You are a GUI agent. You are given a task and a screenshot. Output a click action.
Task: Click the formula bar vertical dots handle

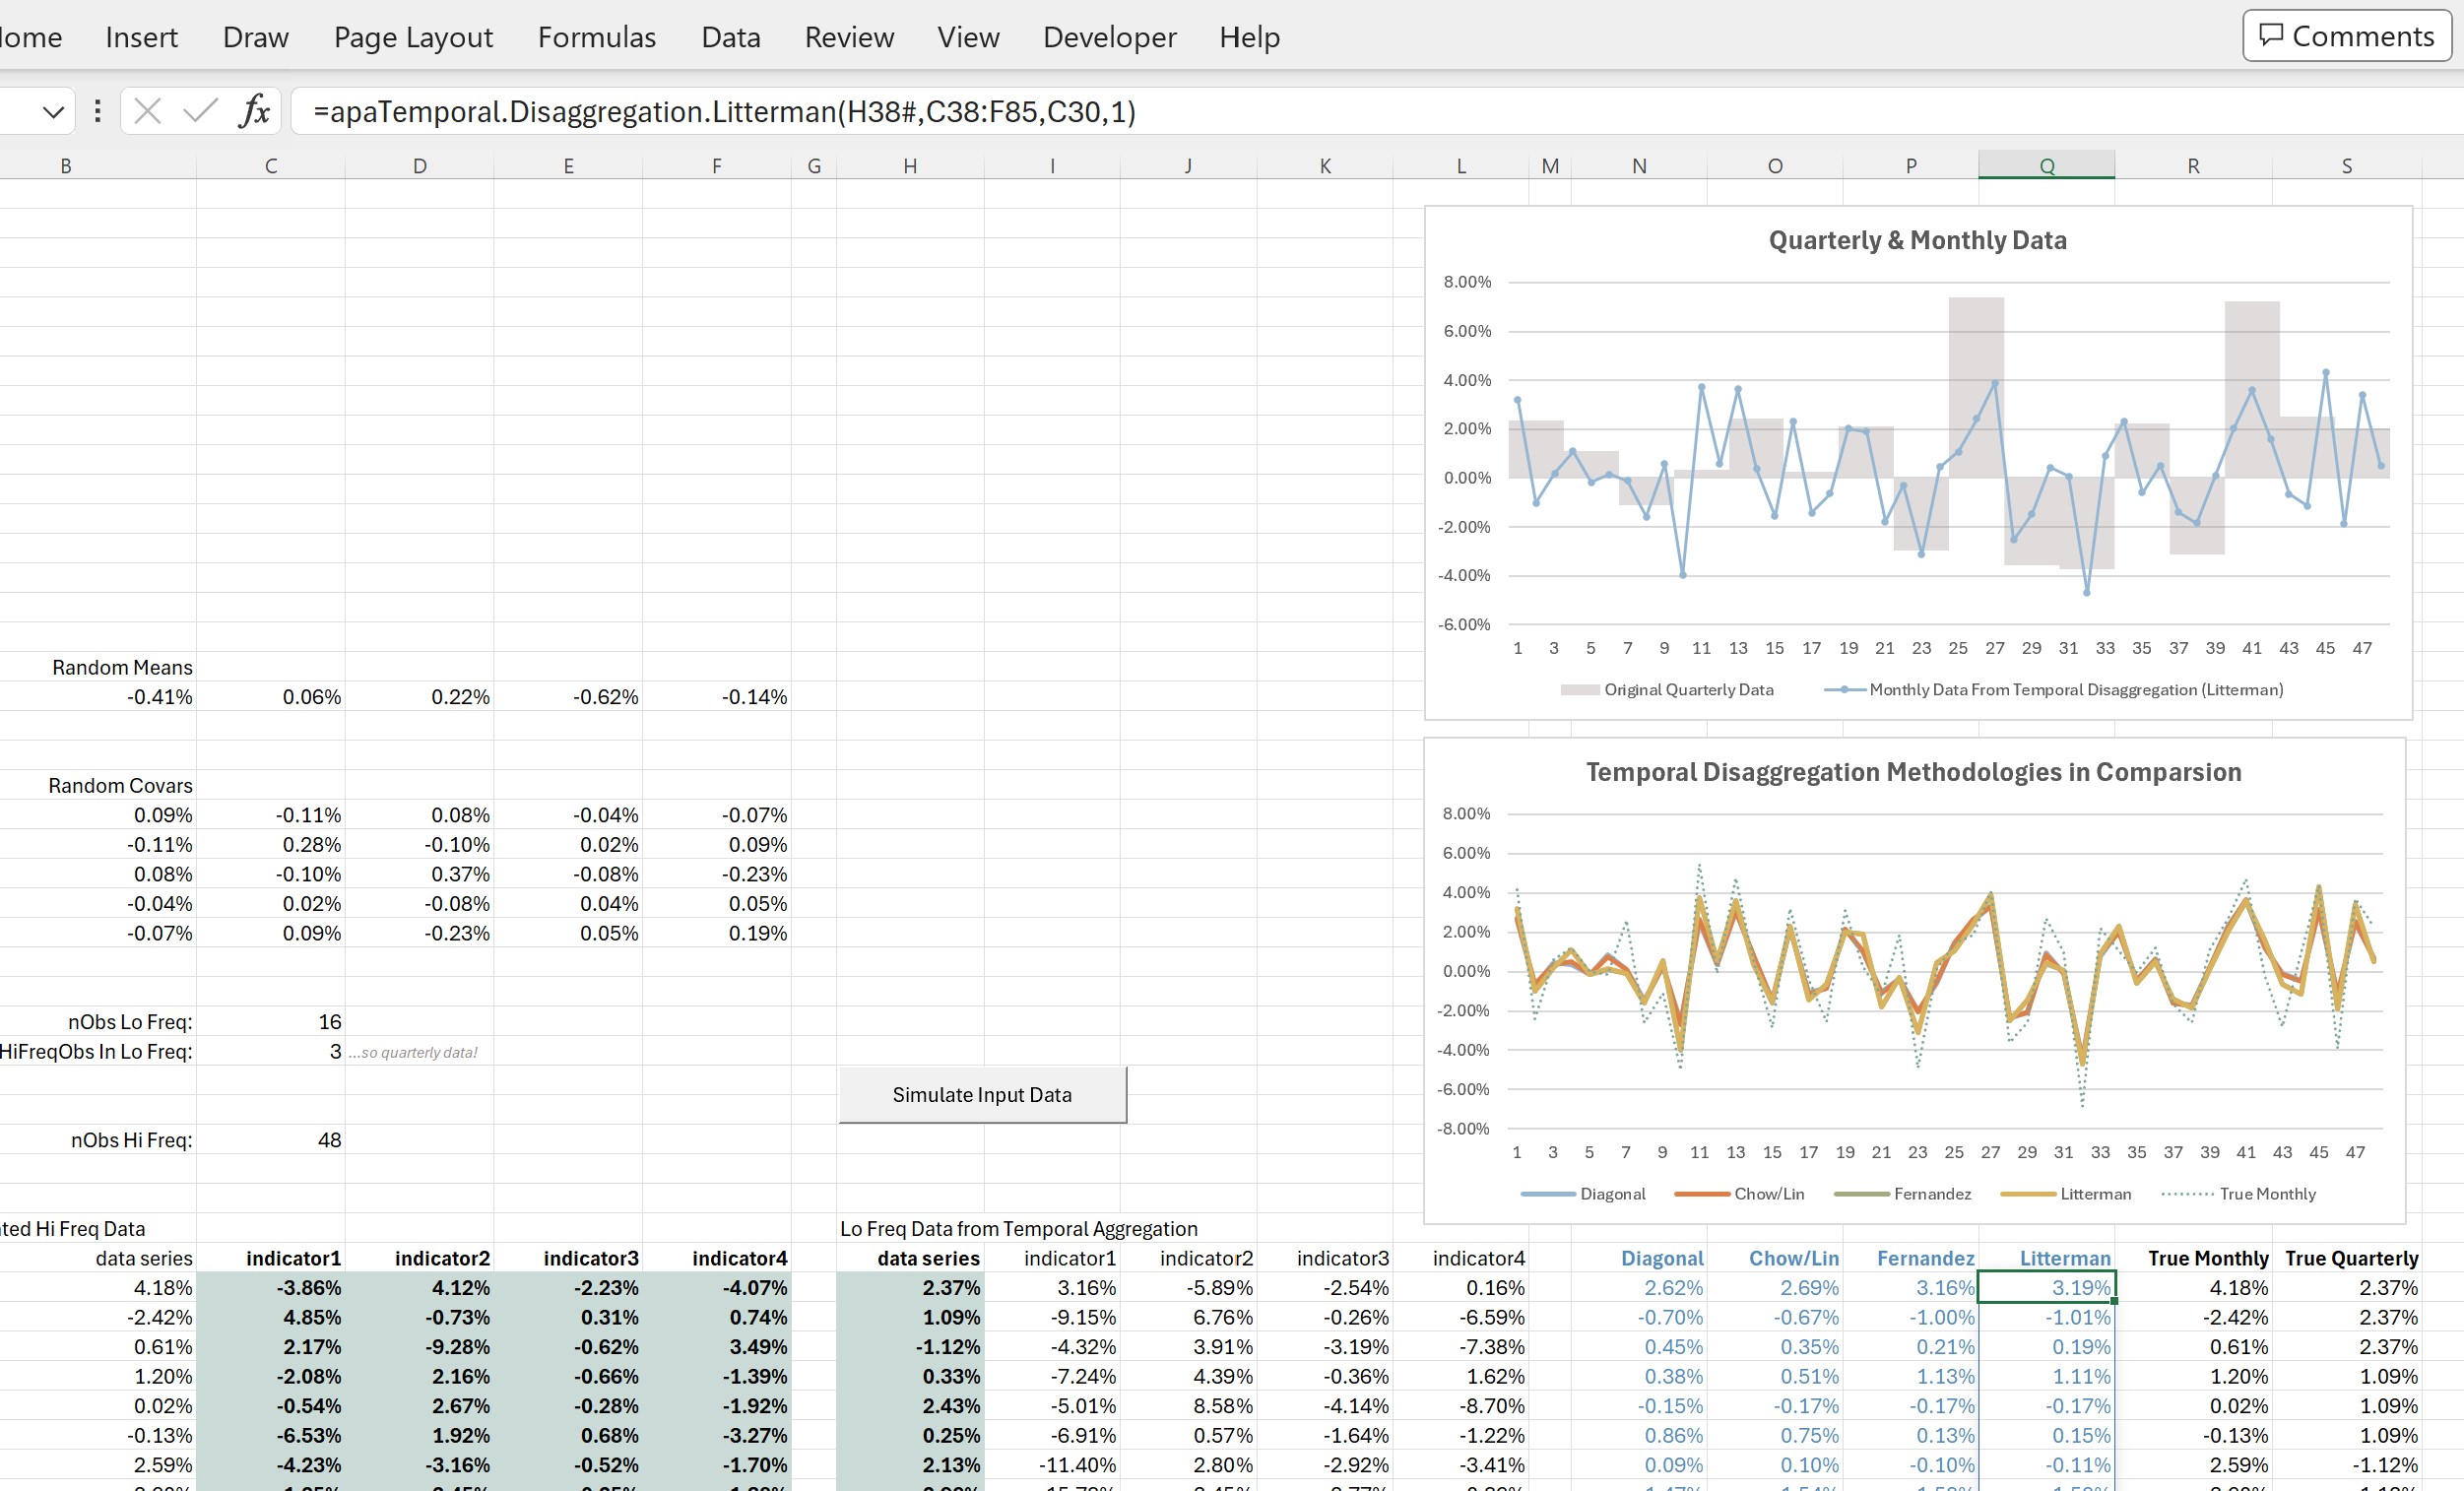[x=97, y=111]
